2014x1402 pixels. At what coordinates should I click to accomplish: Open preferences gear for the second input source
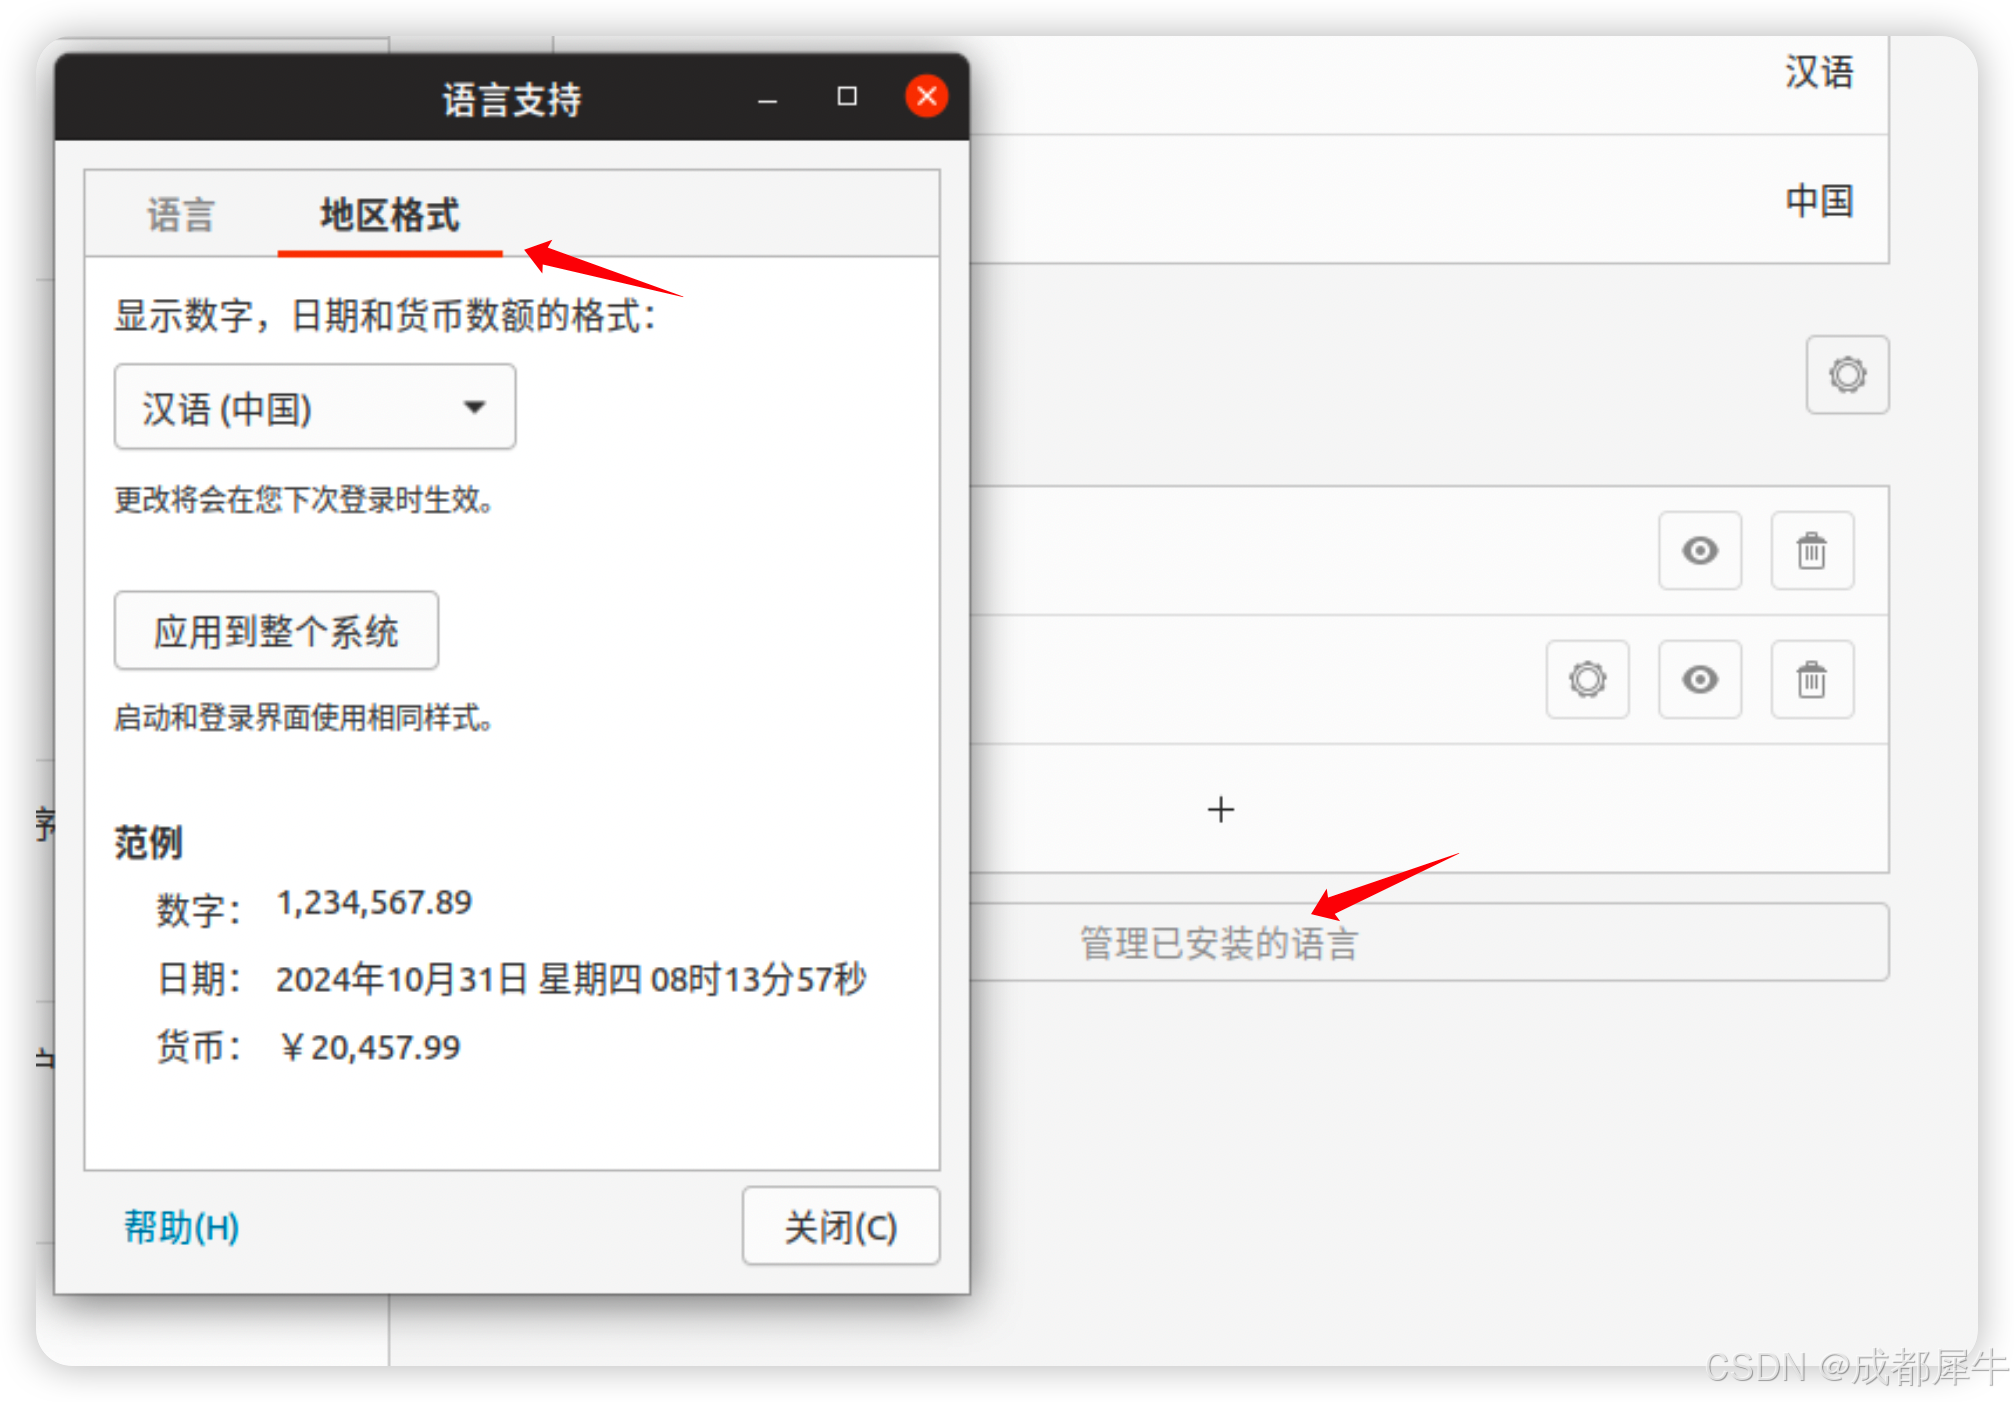(x=1587, y=680)
